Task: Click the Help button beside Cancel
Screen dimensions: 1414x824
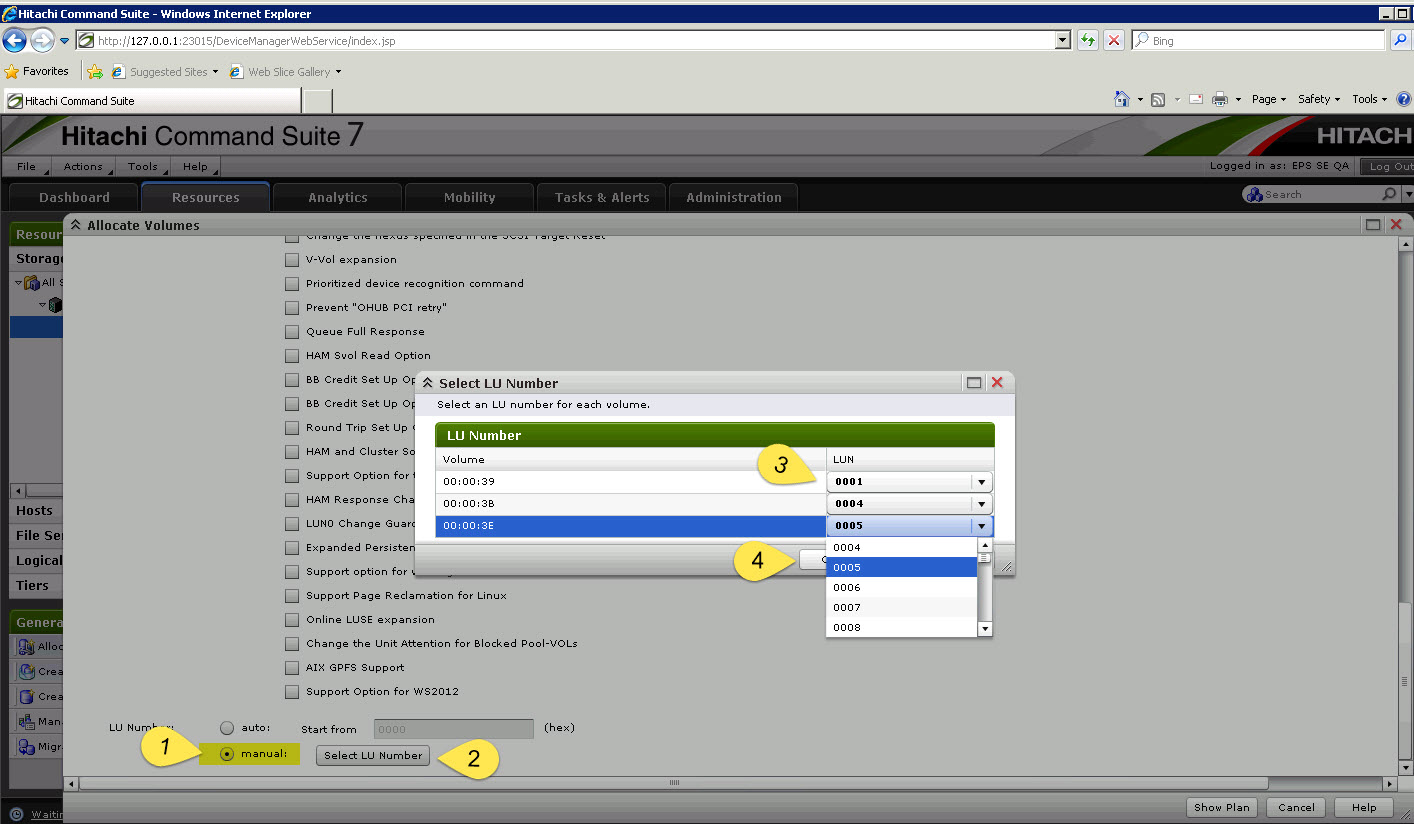Action: pos(1364,807)
